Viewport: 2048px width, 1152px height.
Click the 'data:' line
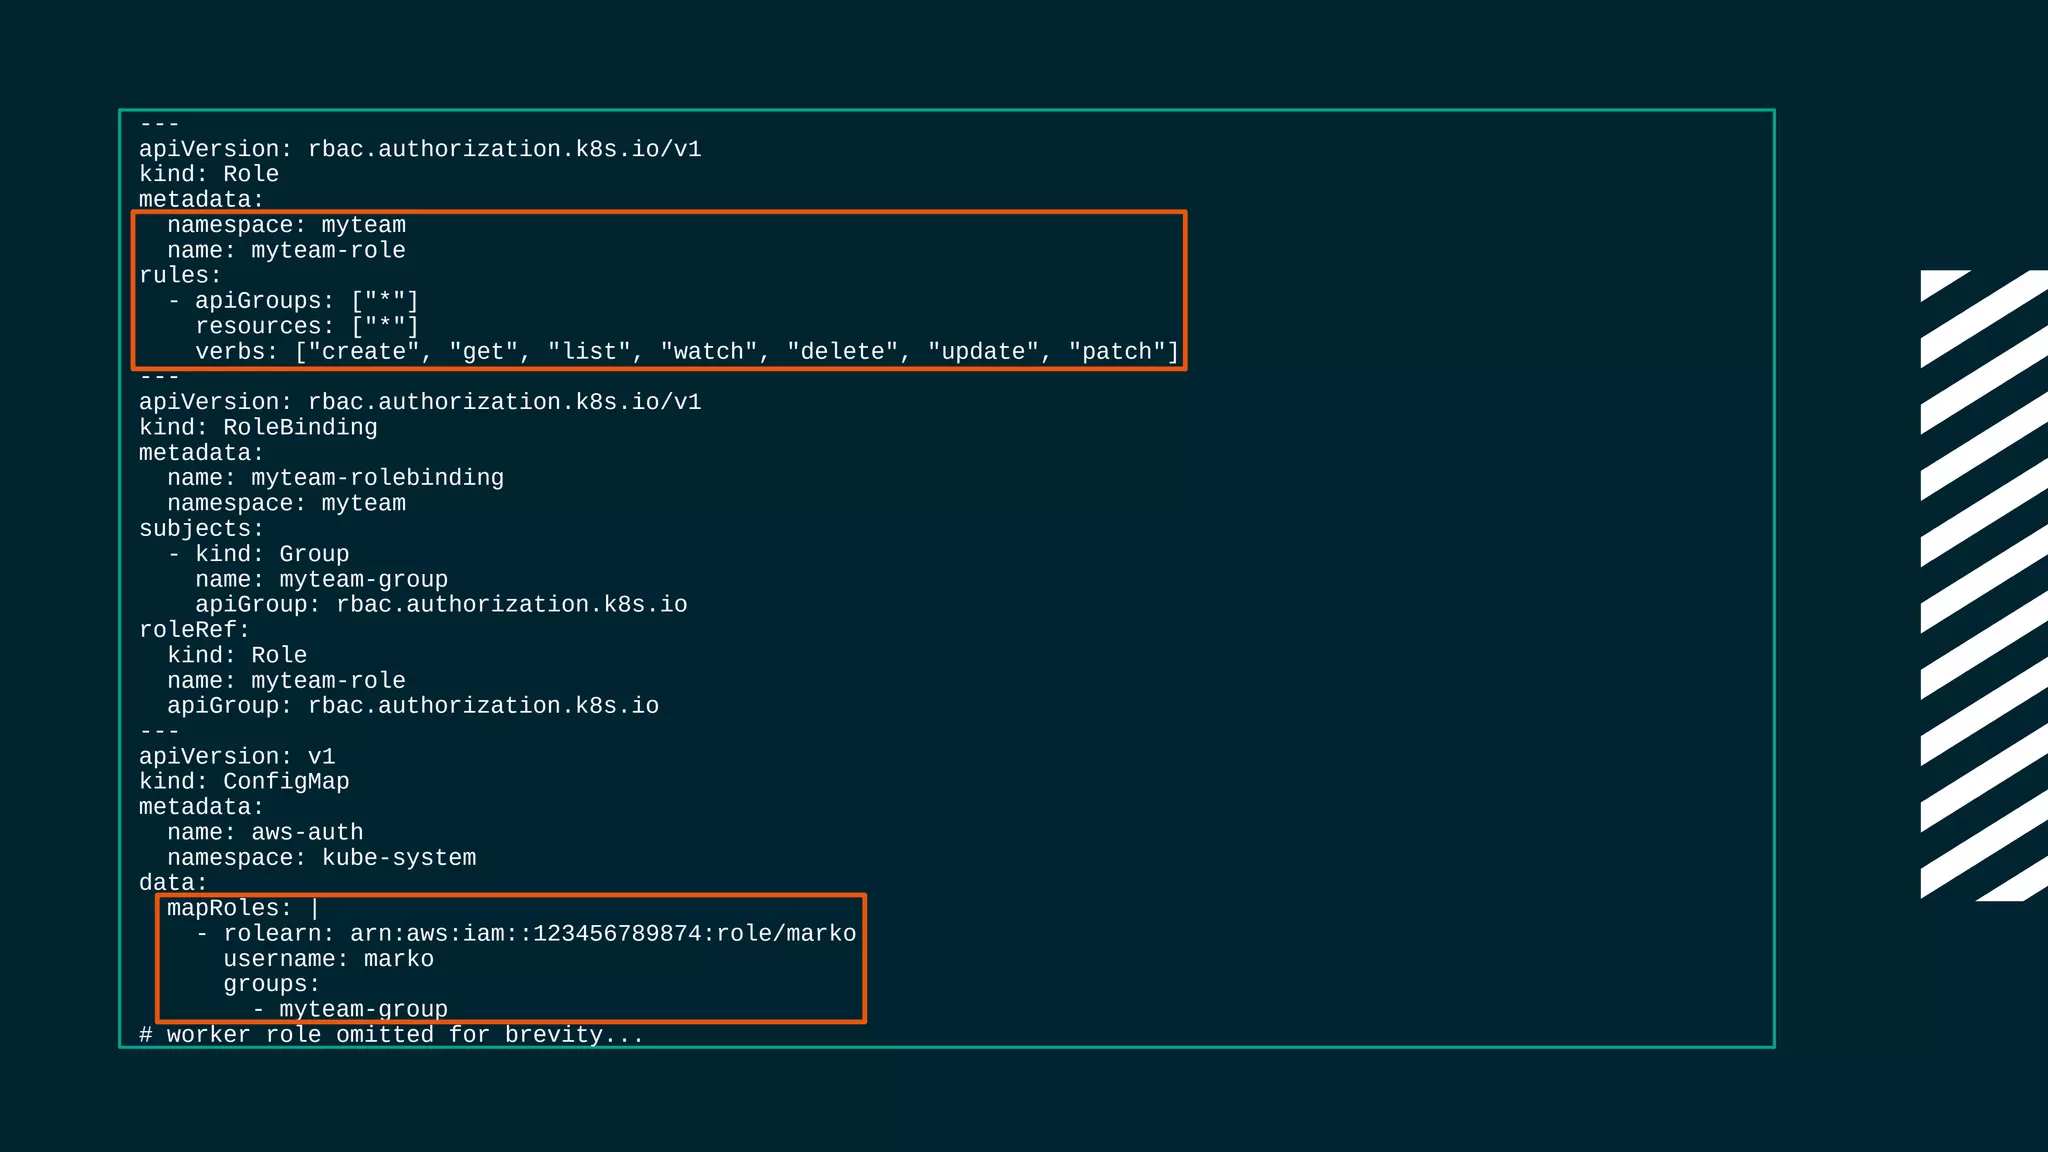click(173, 883)
